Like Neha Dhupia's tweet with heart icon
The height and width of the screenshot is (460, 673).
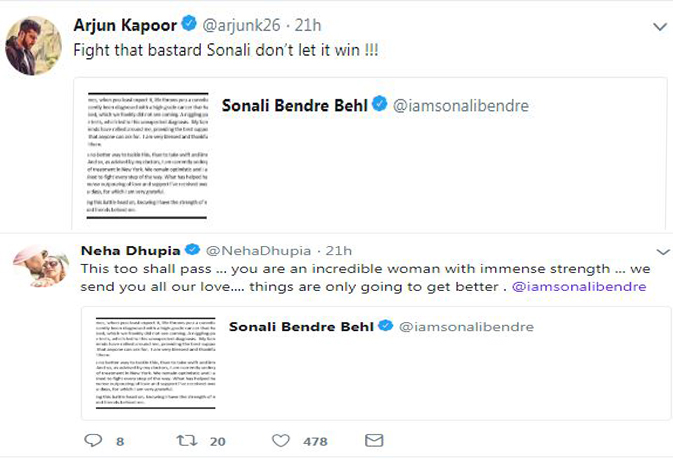[281, 440]
